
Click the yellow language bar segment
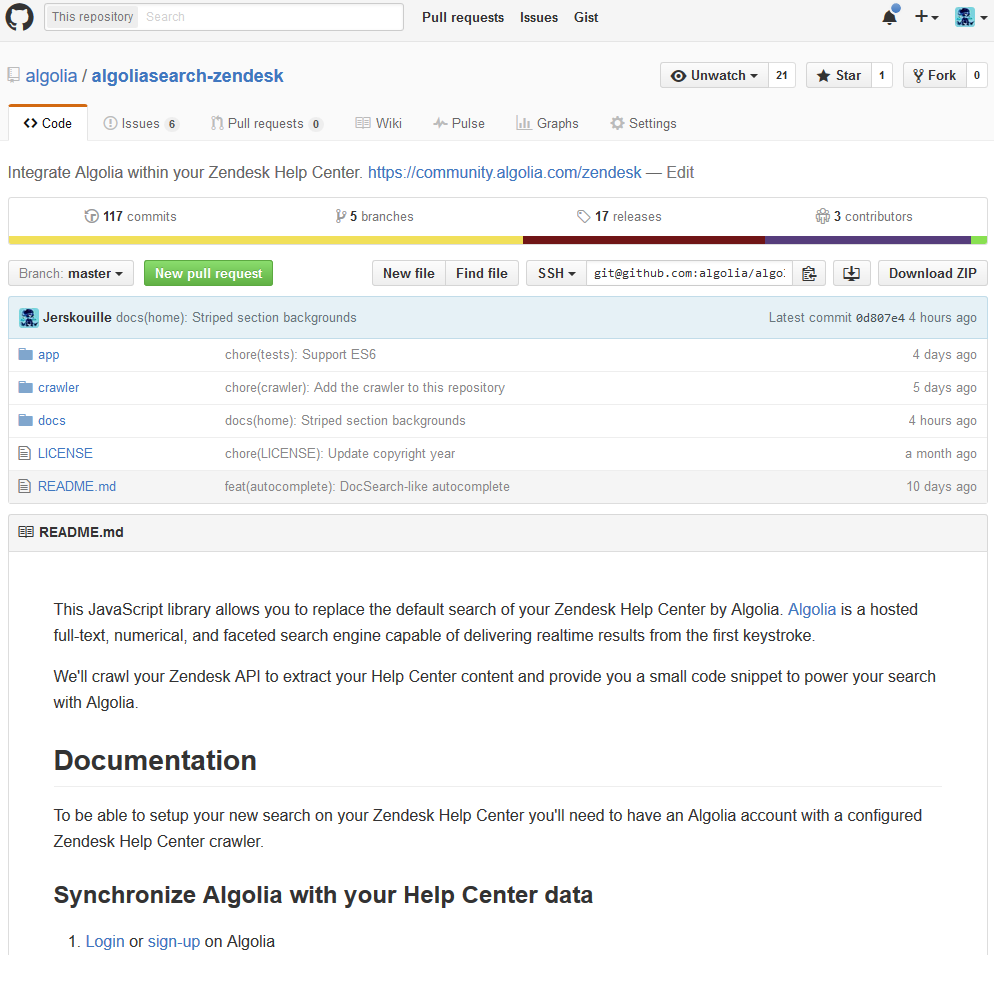click(266, 240)
